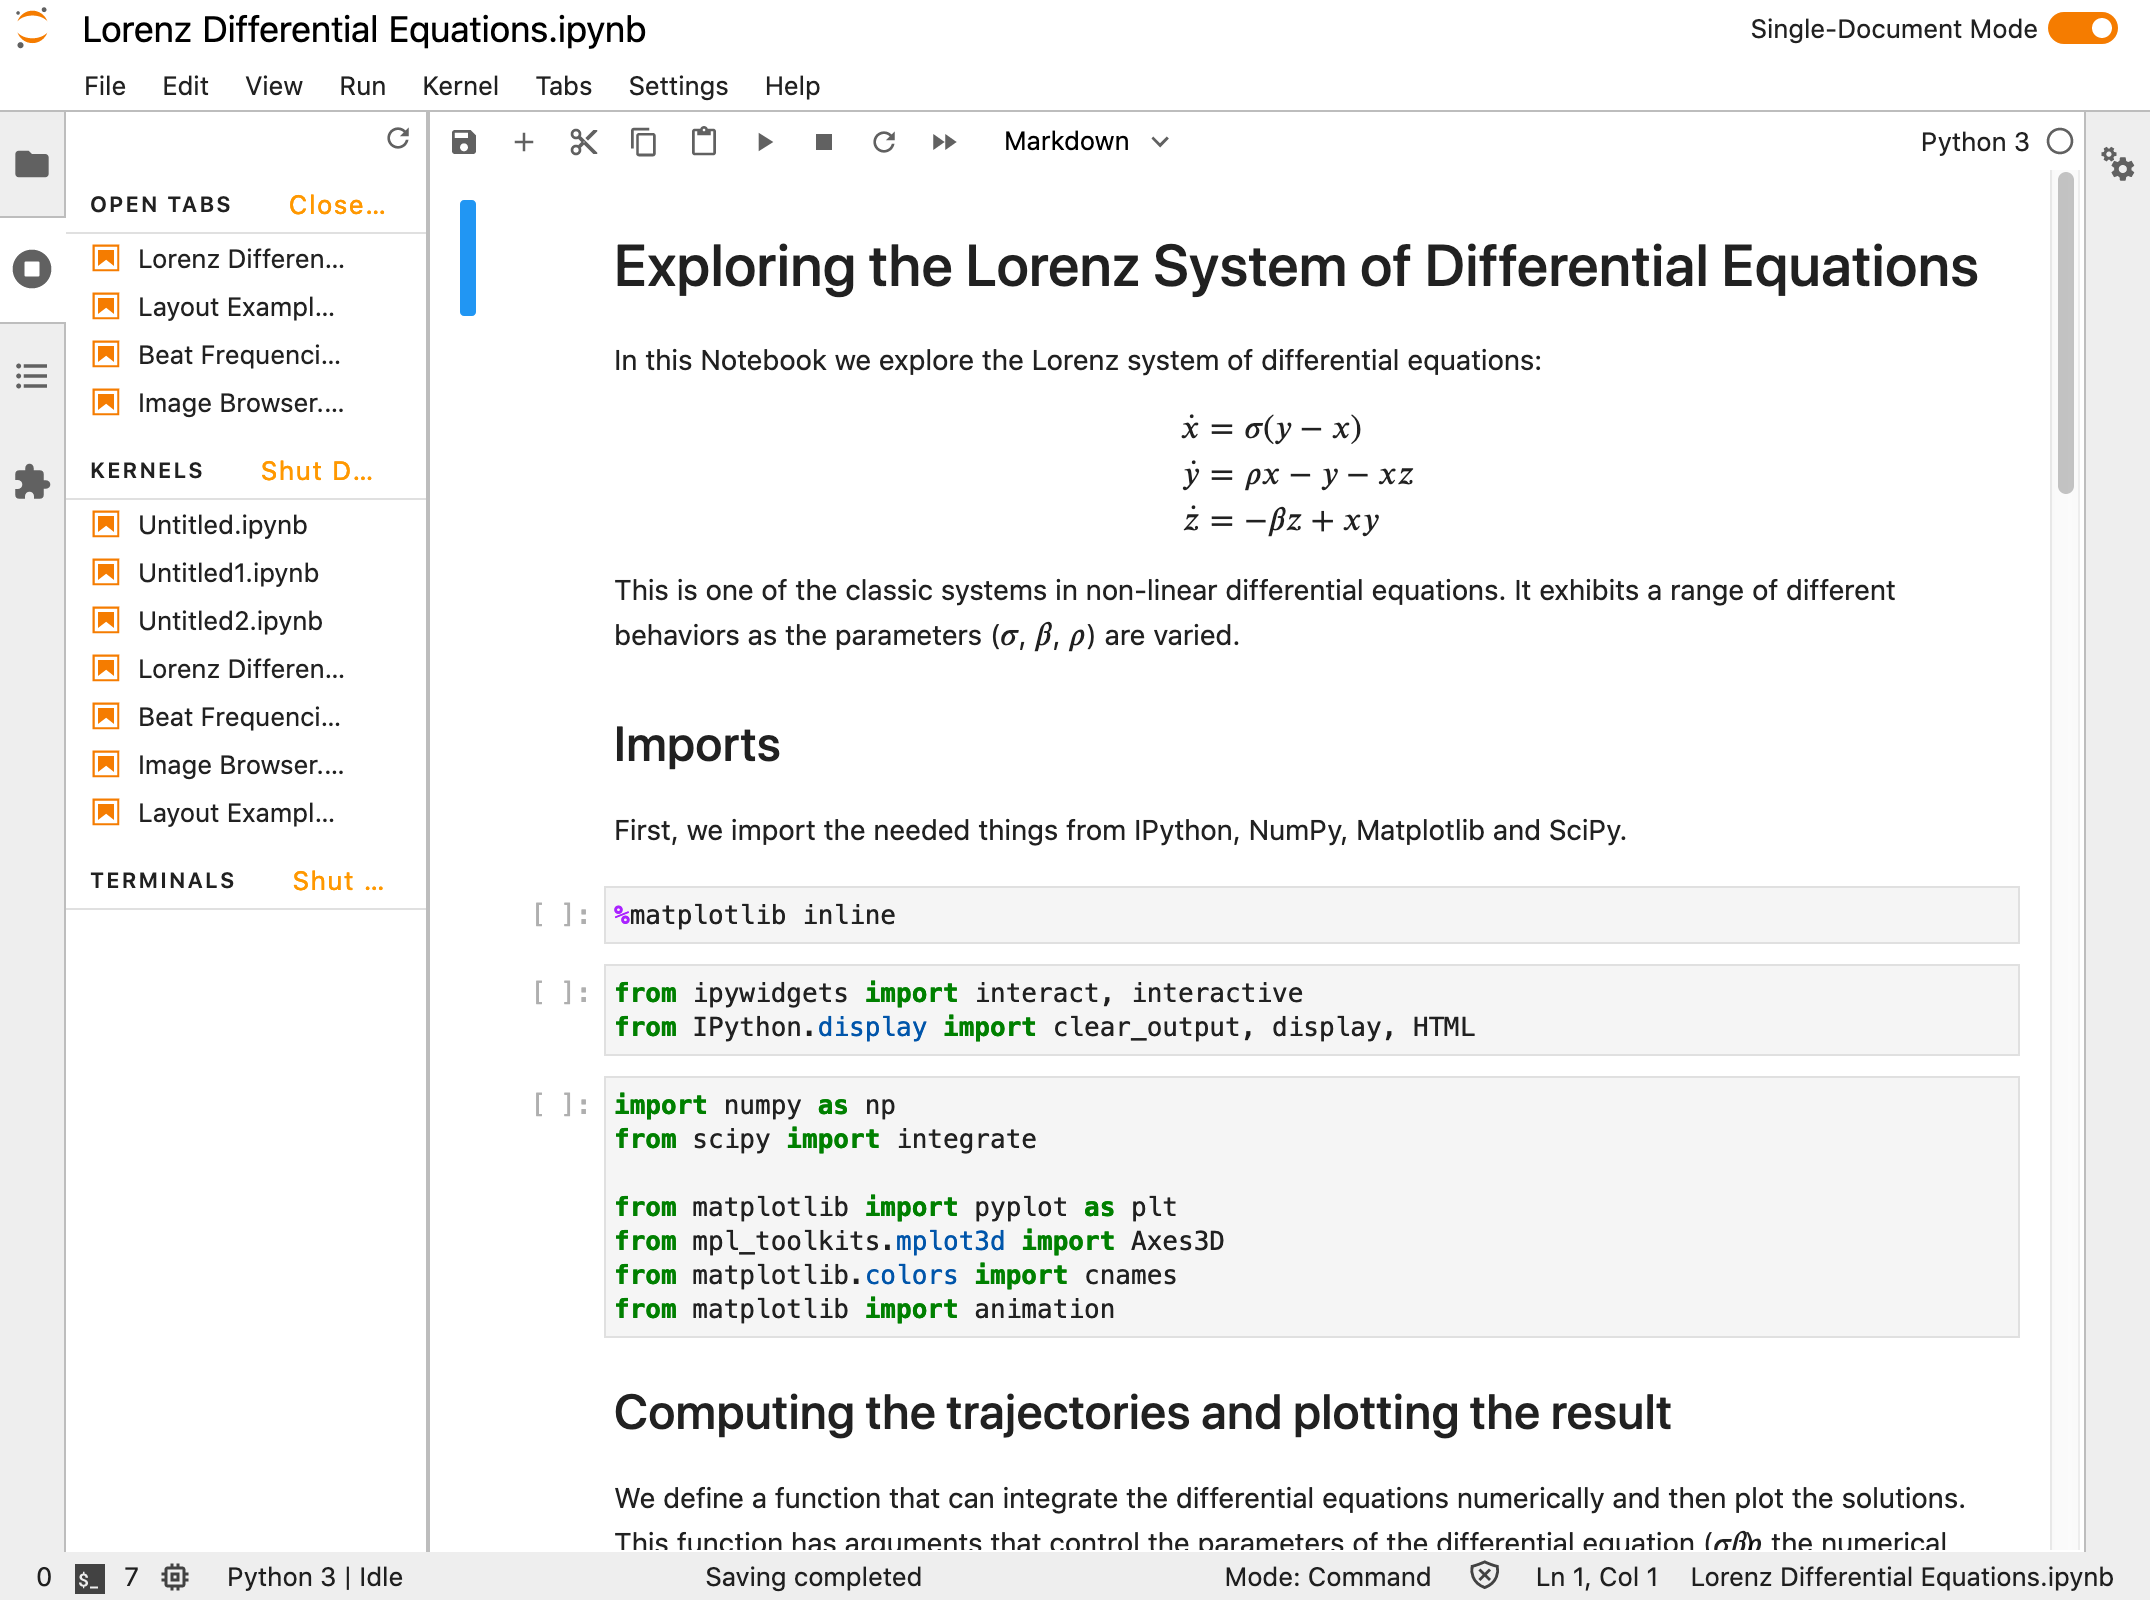Run the selected cell
Screen dimensions: 2150x1600
764,141
